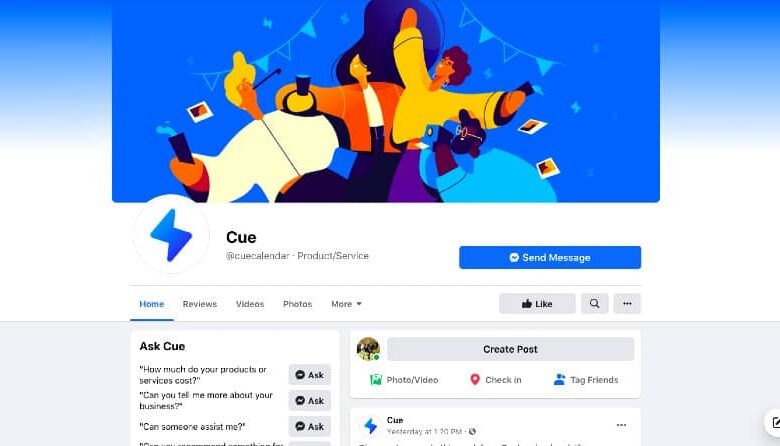The image size is (780, 446).
Task: Click the Cue post avatar icon
Action: pyautogui.click(x=370, y=426)
